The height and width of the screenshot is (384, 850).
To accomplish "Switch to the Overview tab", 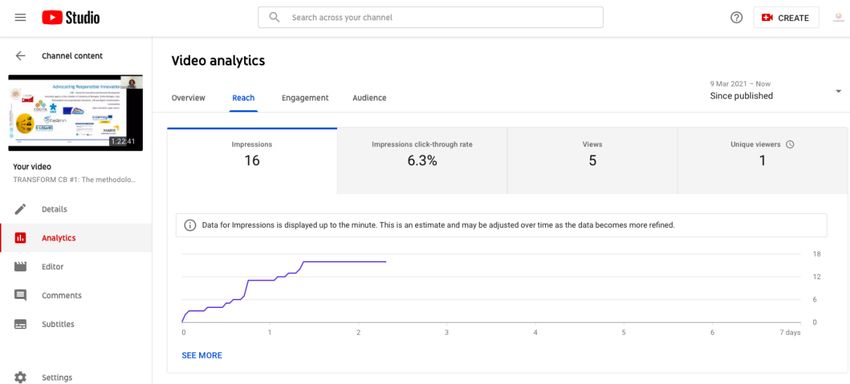I will 188,98.
